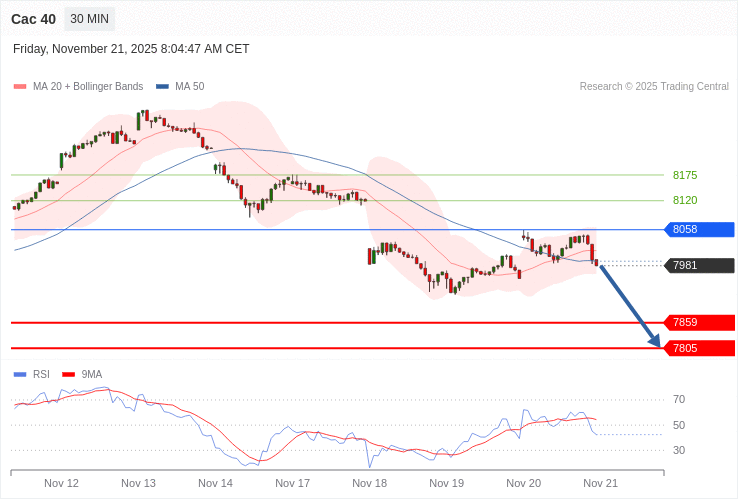Click the red 9MA legend swatch
Viewport: 738px width, 500px height.
69,375
